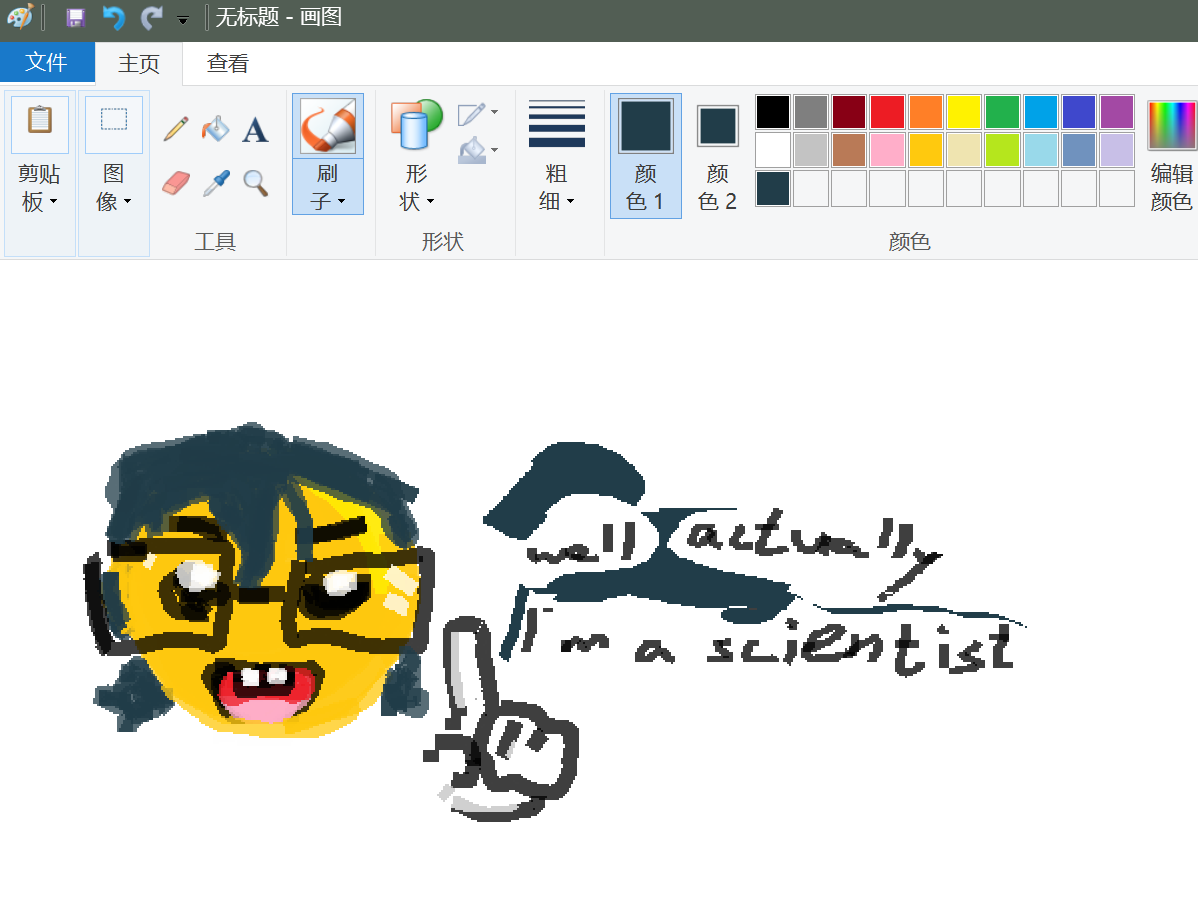Click the Paste clipboard icon
The width and height of the screenshot is (1198, 916).
pyautogui.click(x=40, y=122)
